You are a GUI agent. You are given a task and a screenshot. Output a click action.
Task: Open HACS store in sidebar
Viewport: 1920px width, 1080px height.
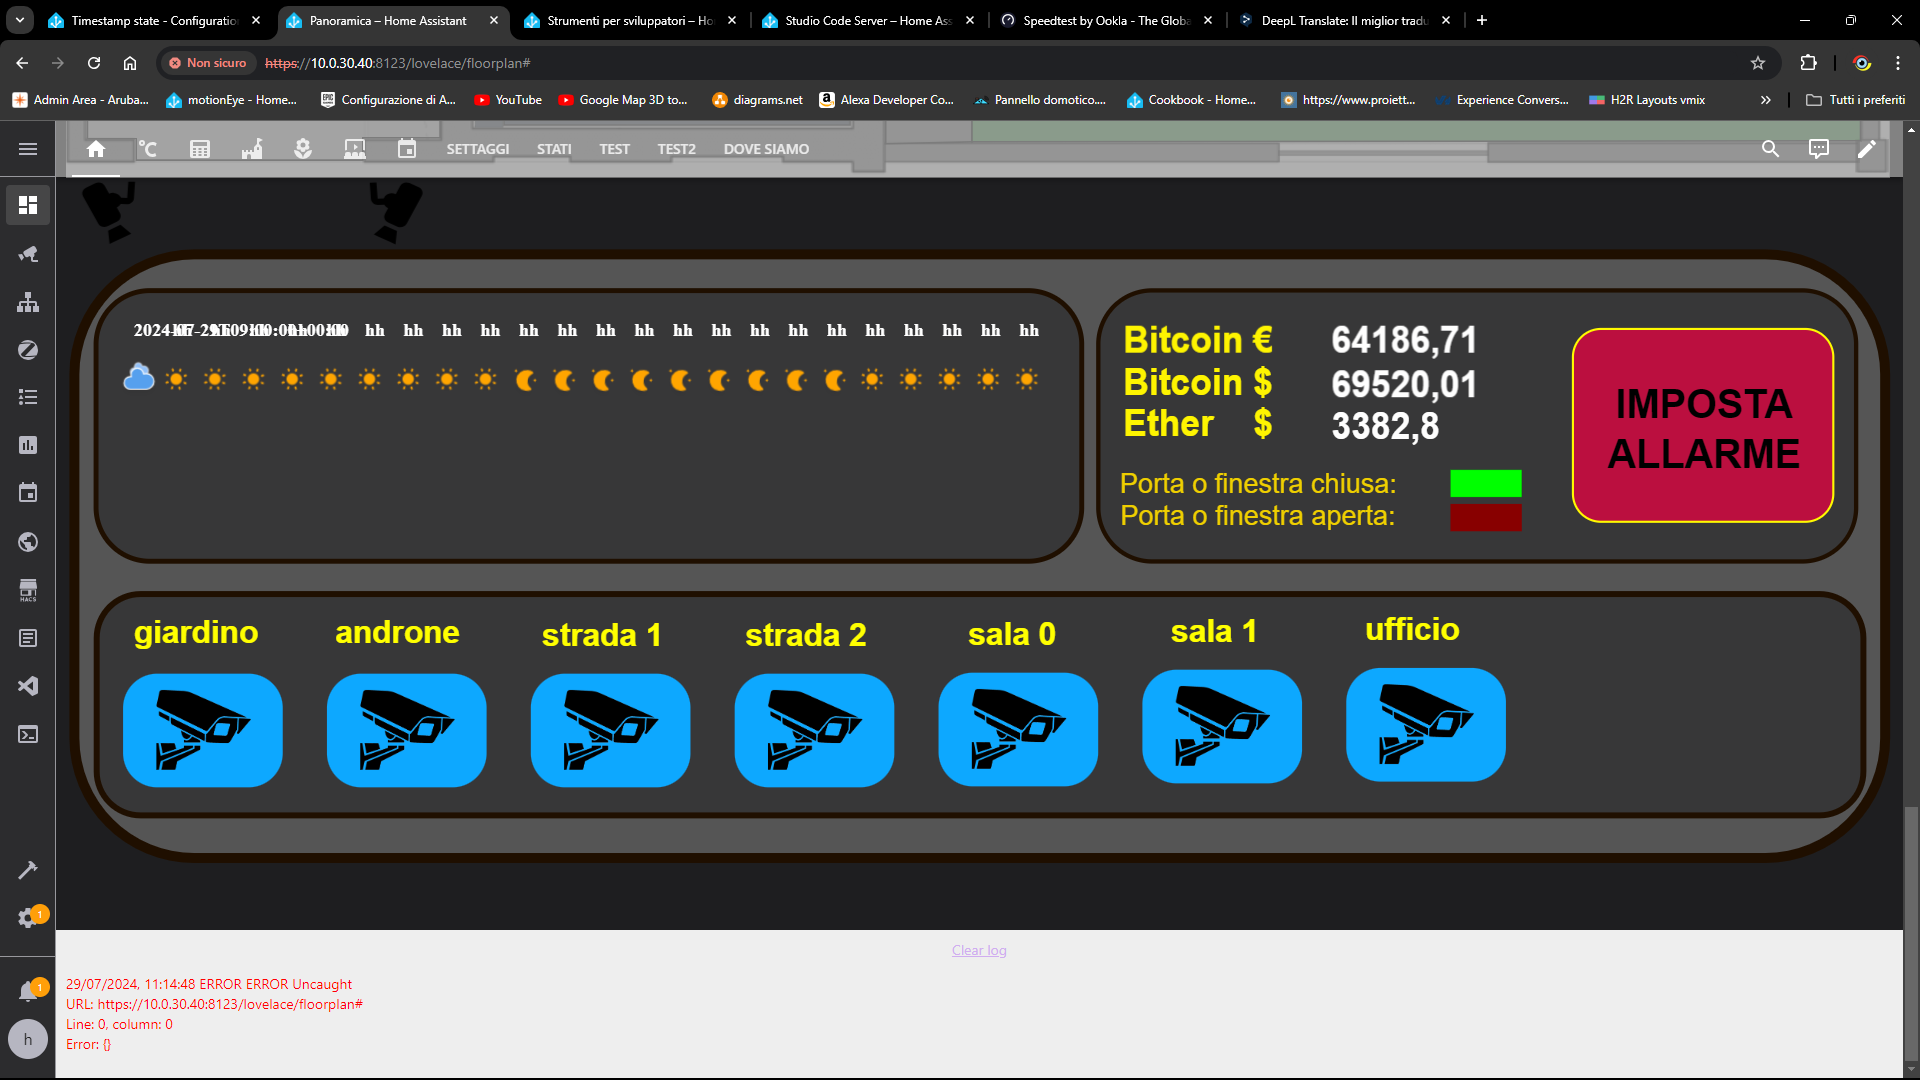click(x=28, y=590)
